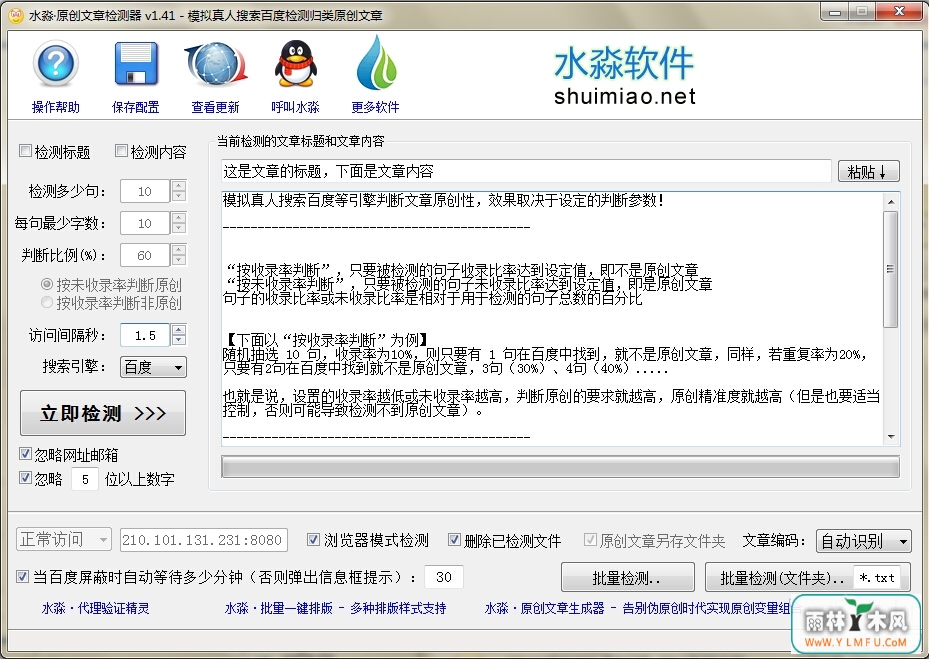
Task: Open the 正常访问 dropdown
Action: [63, 539]
